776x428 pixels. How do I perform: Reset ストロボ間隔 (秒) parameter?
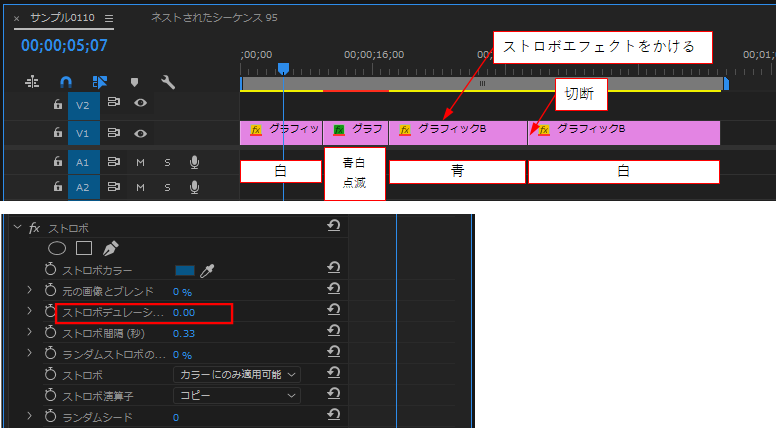point(334,331)
